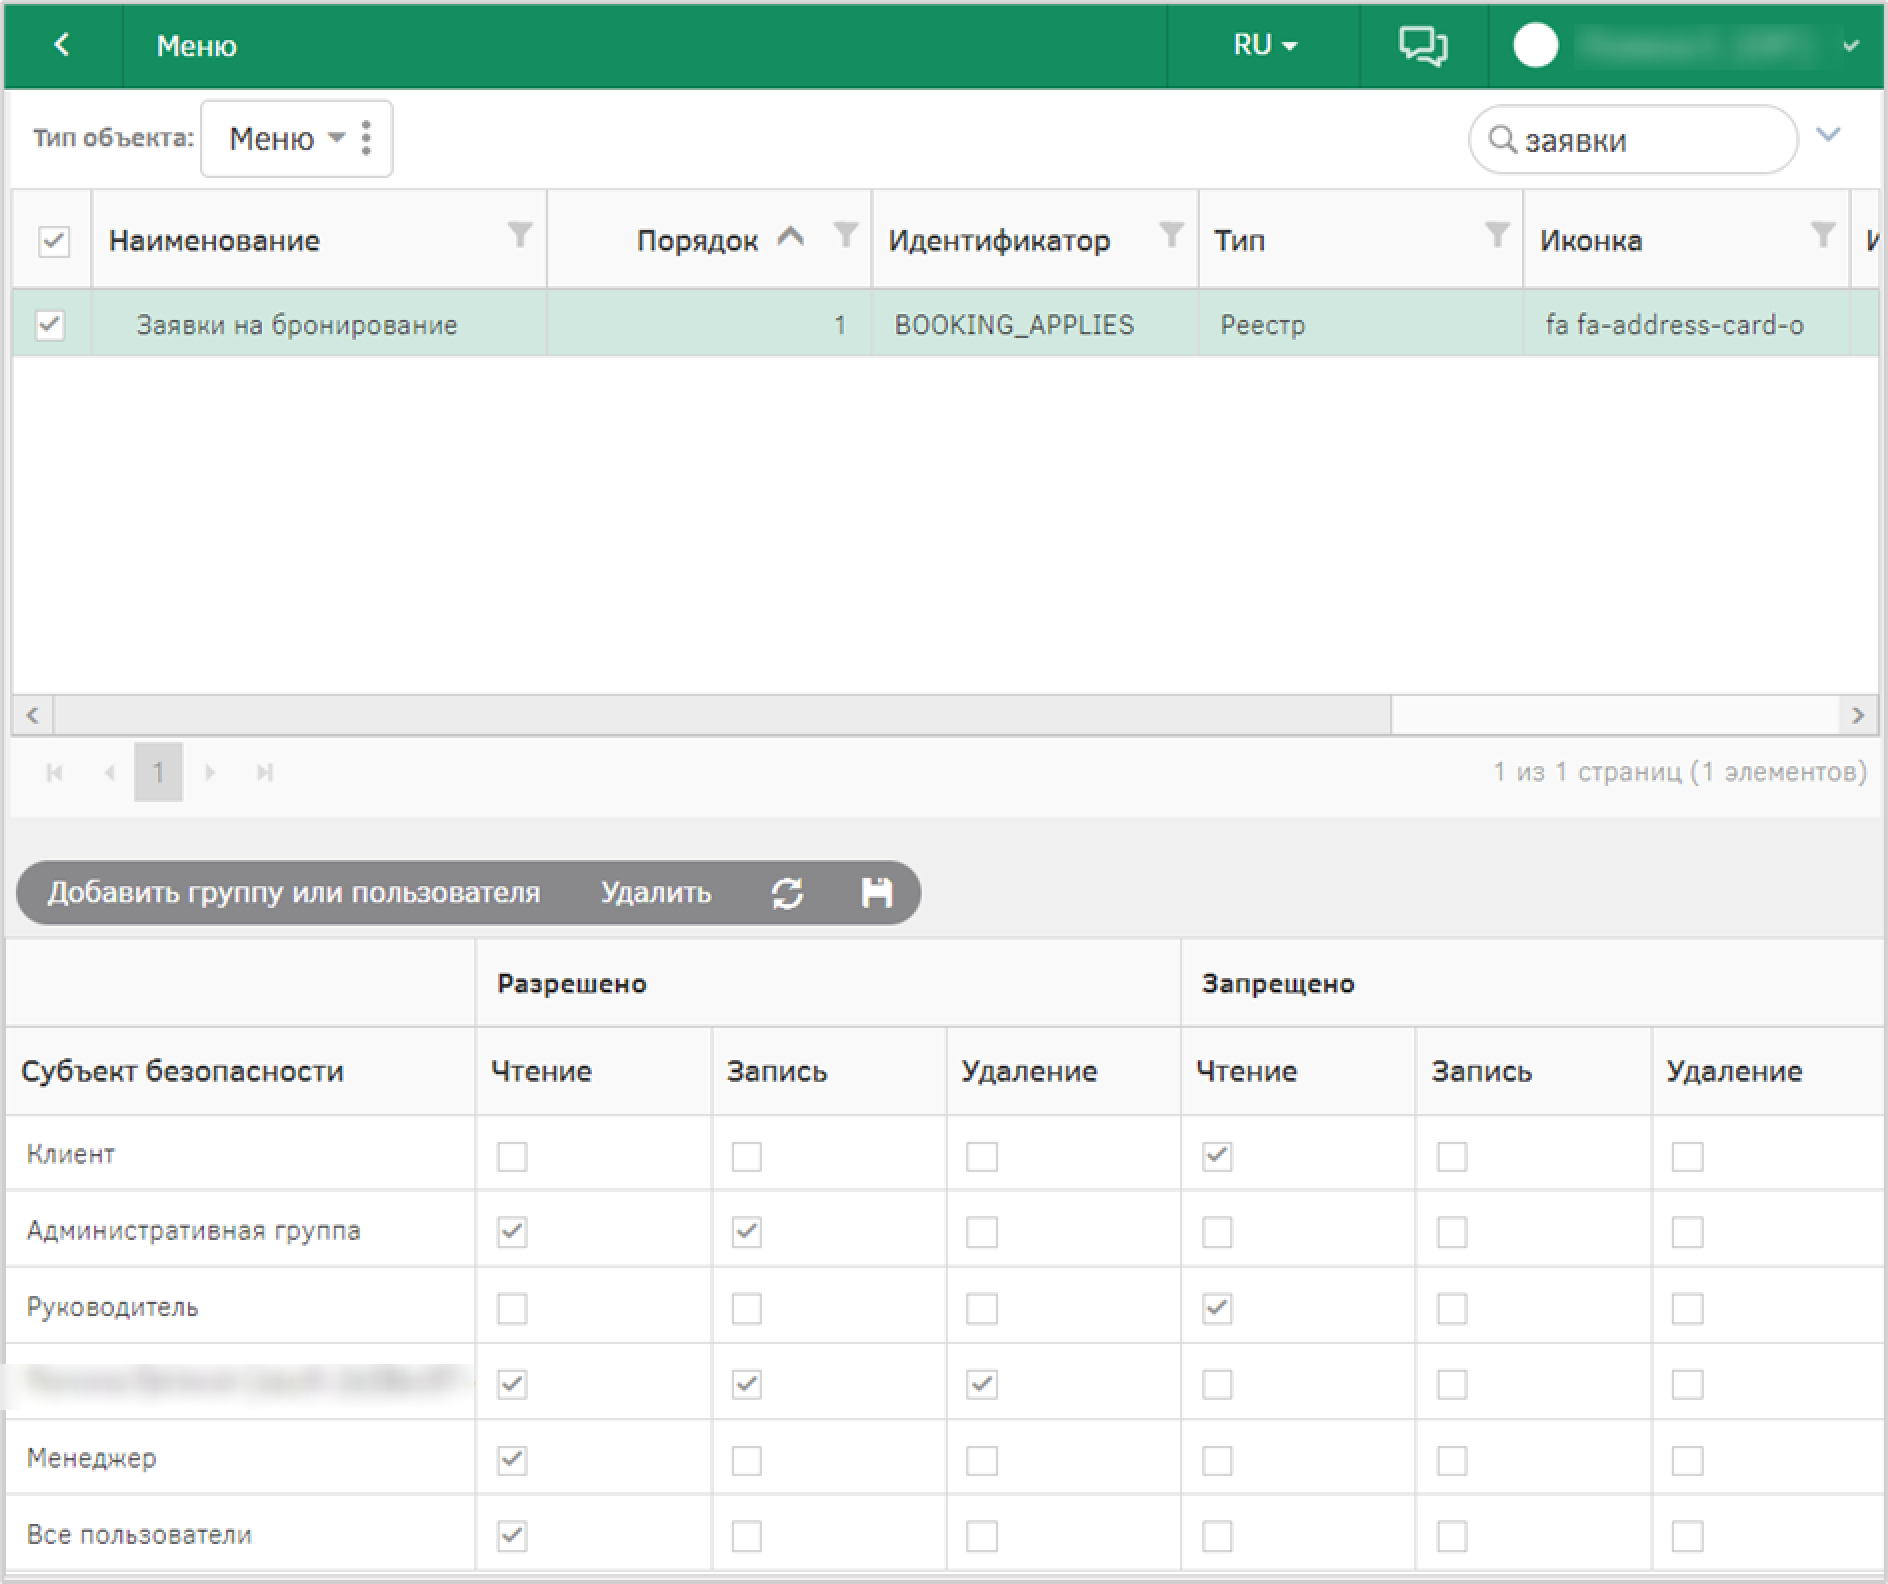1888x1584 pixels.
Task: Click Добавить группу или пользователя
Action: tap(294, 892)
